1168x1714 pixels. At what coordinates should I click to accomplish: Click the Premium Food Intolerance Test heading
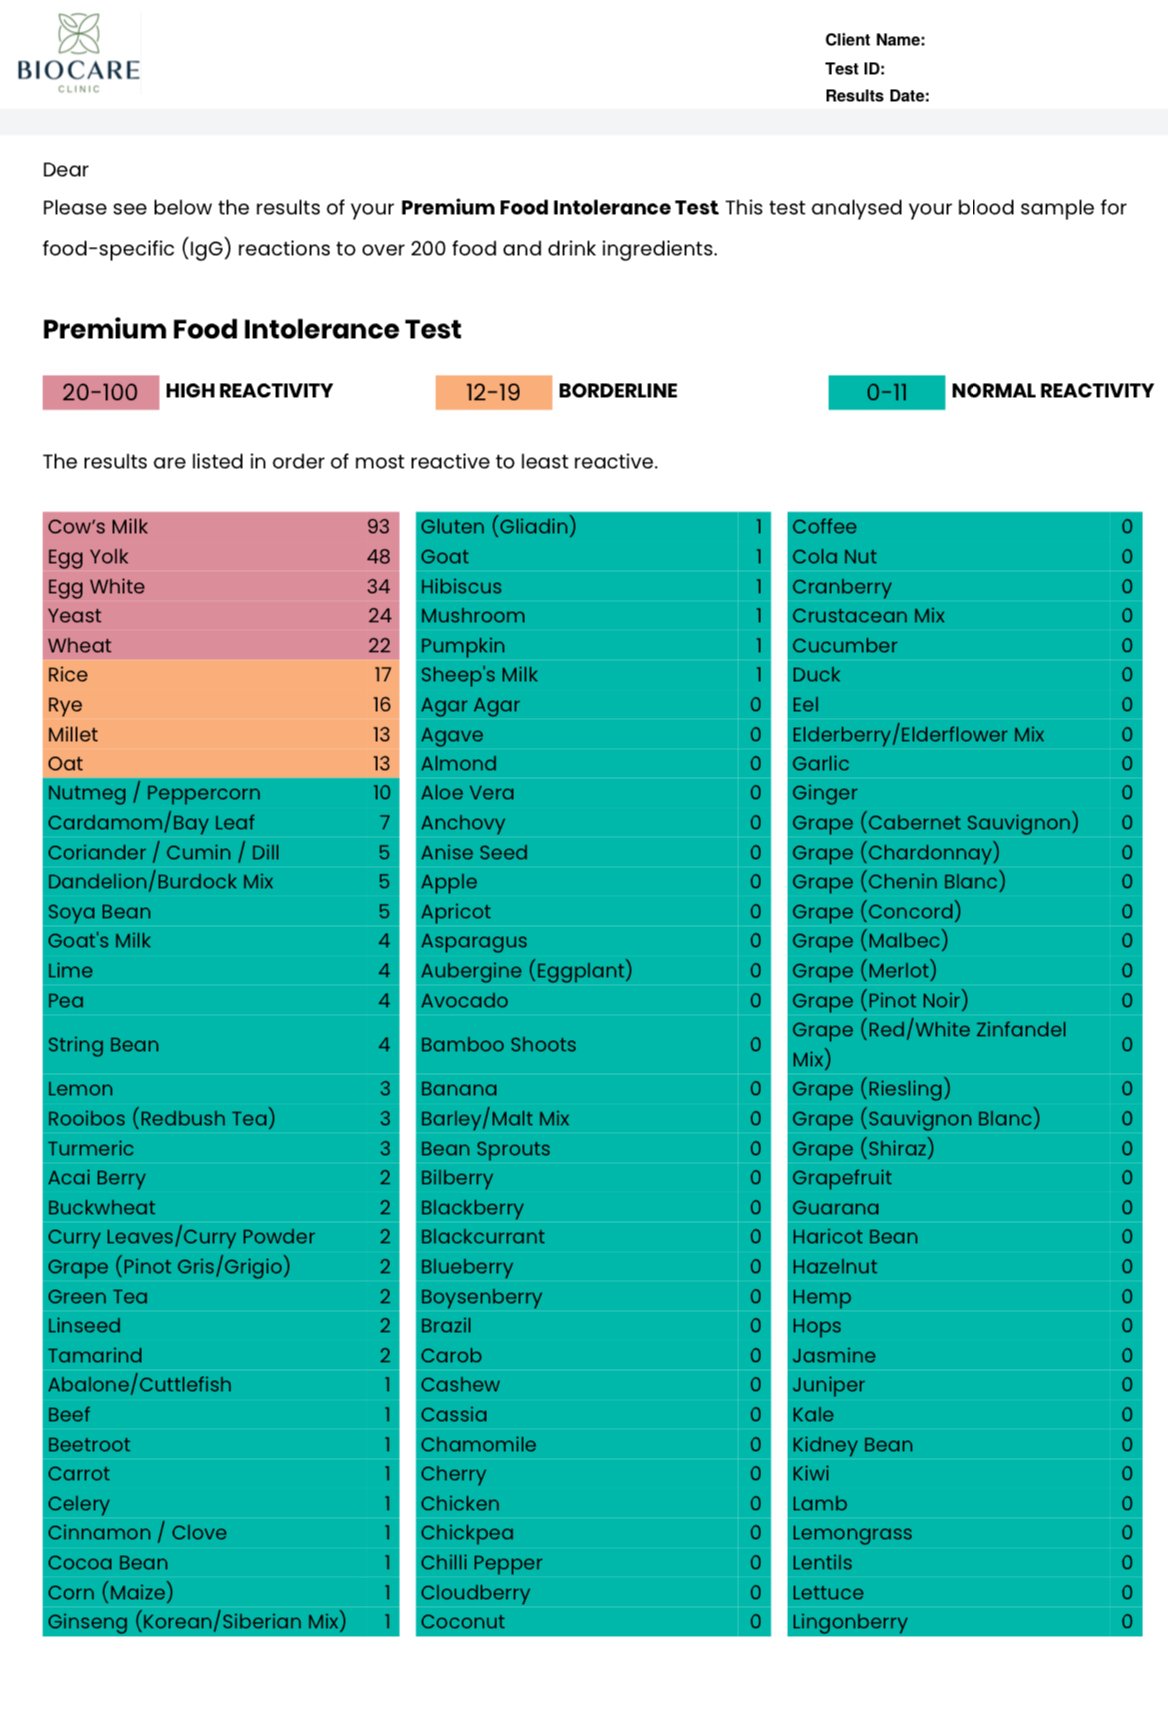point(252,329)
